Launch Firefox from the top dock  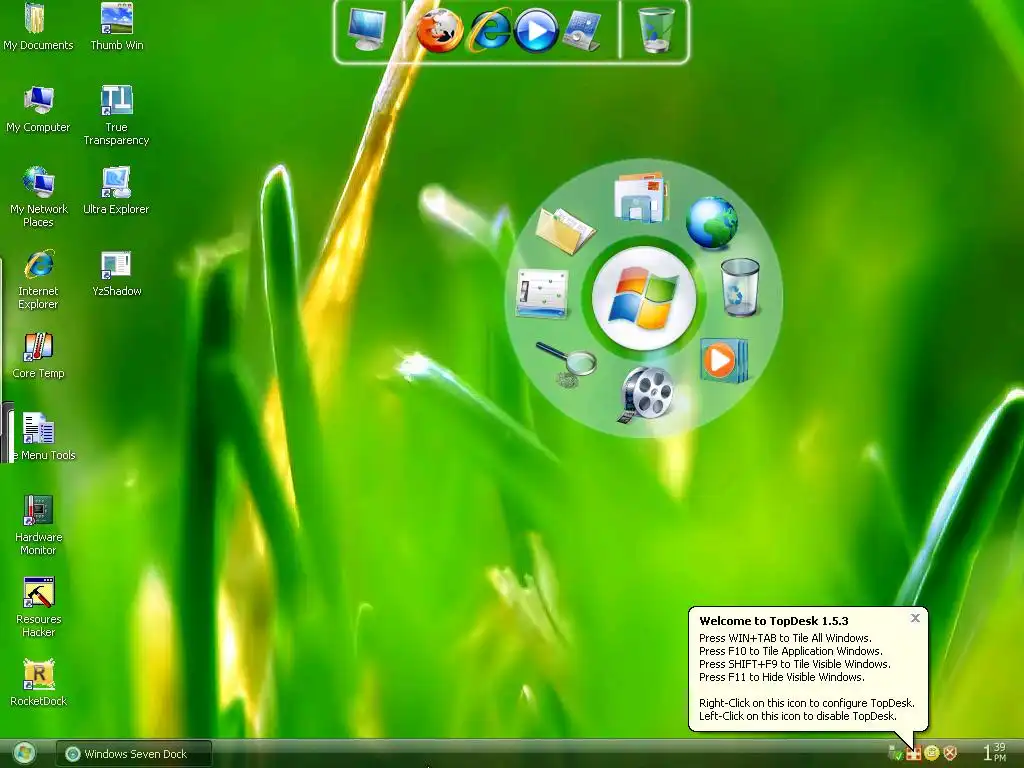click(x=440, y=30)
